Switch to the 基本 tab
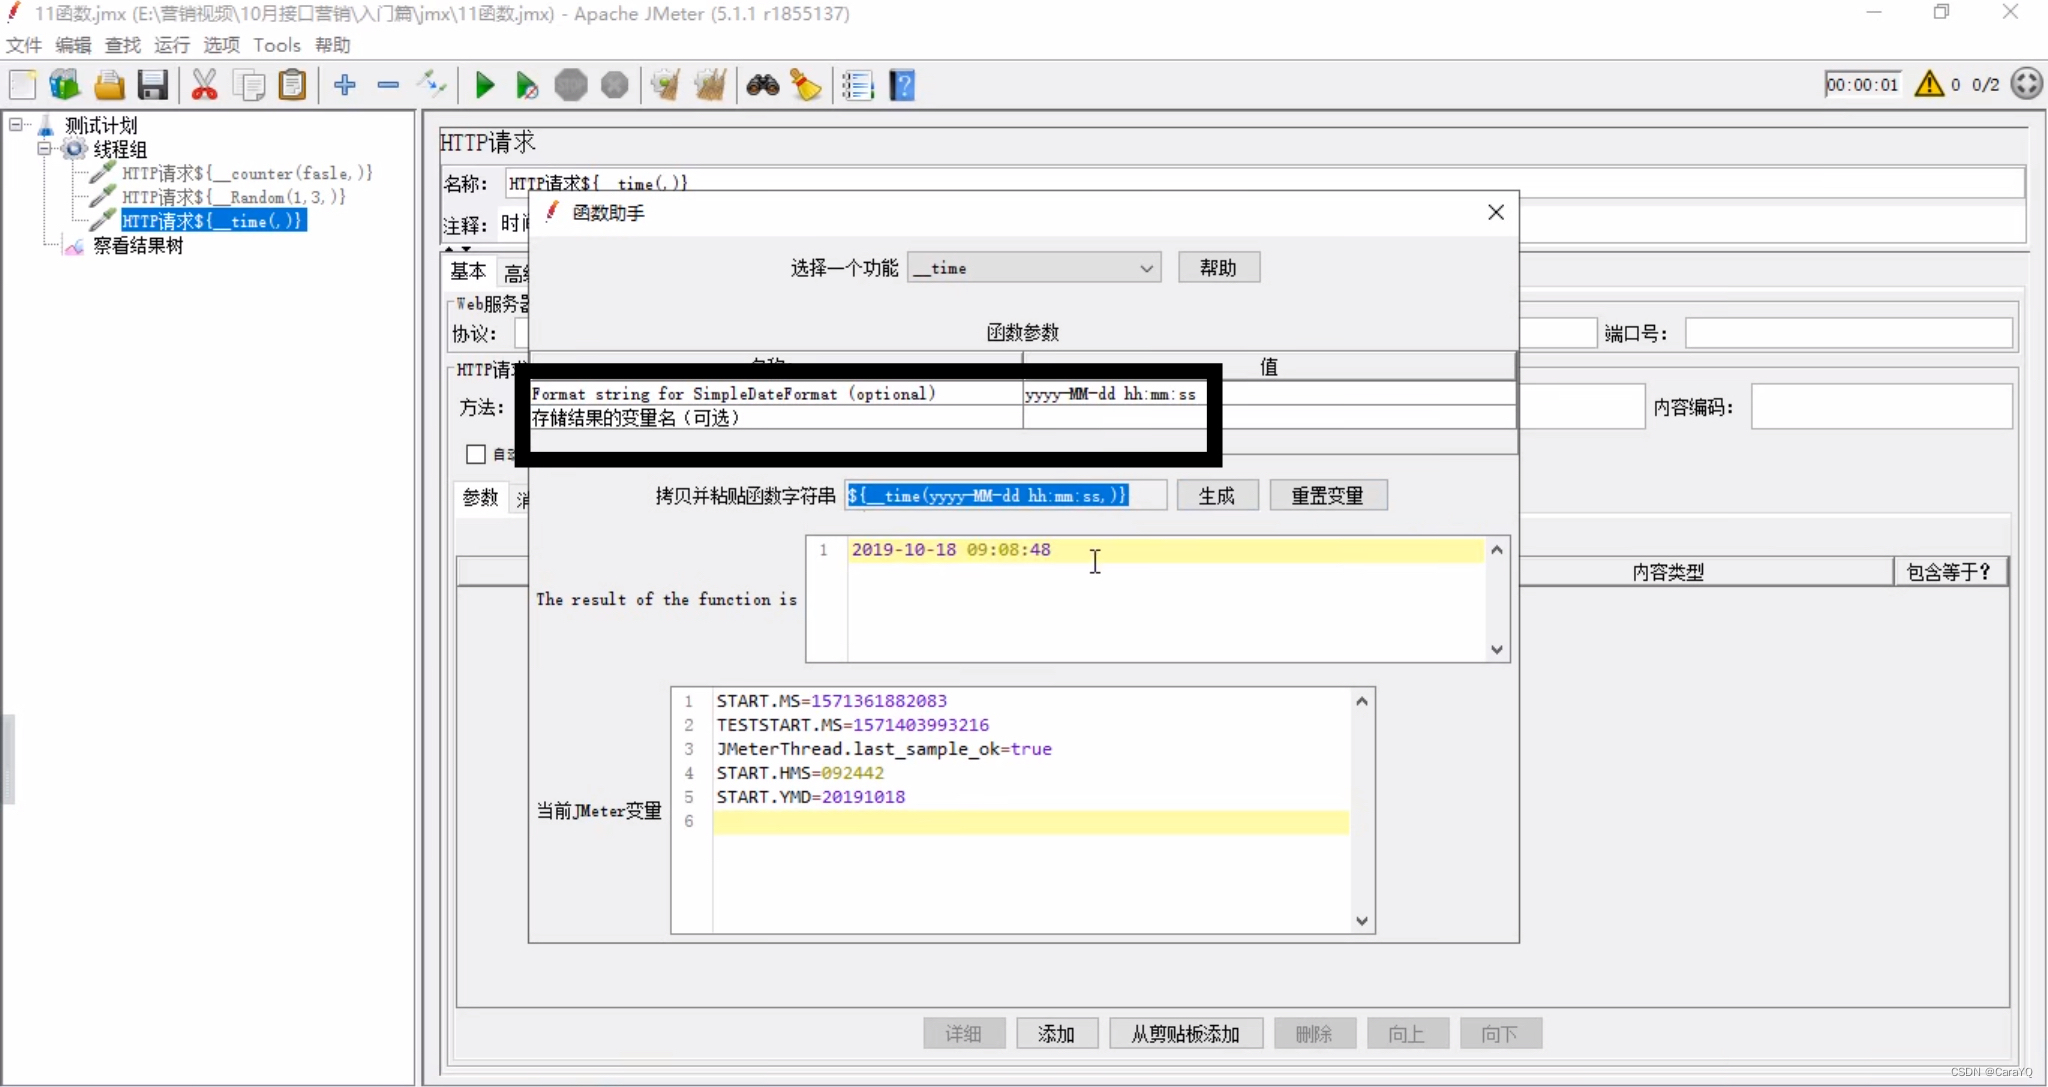Viewport: 2048px width, 1087px height. [x=468, y=271]
